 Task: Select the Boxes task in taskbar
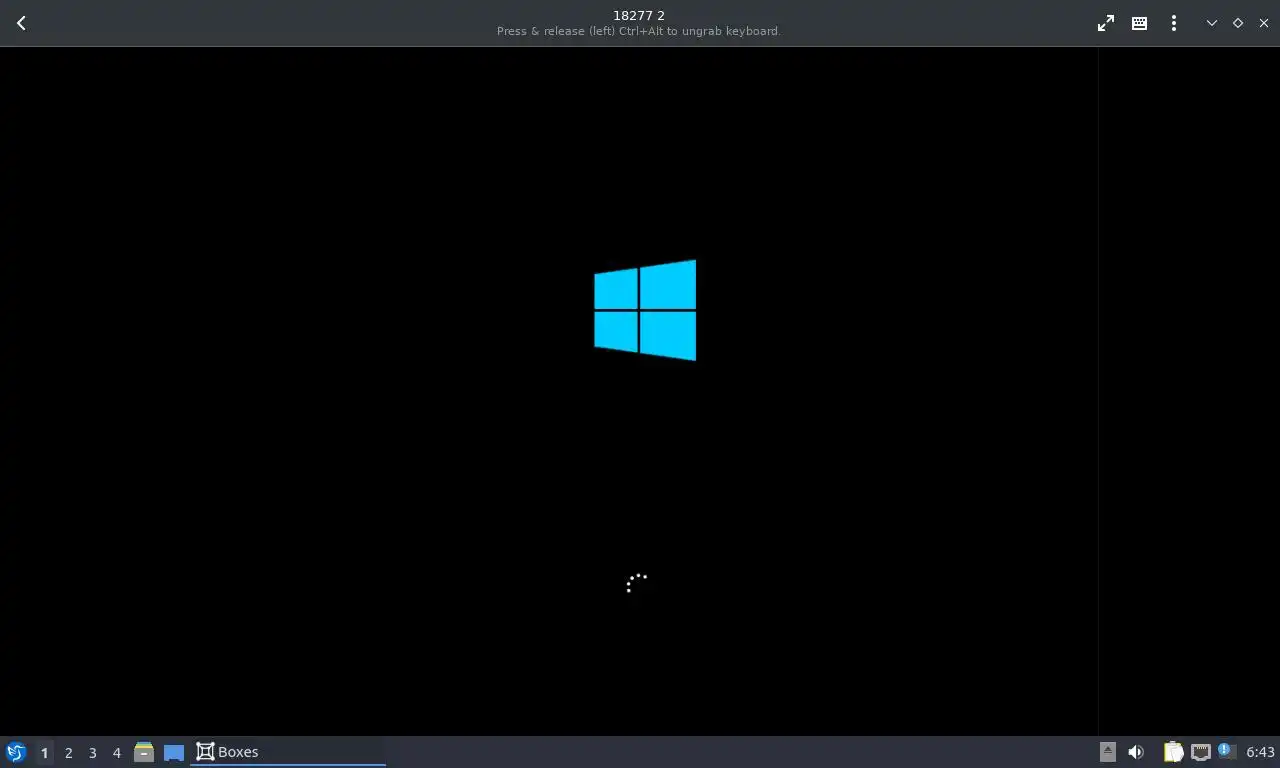point(288,752)
